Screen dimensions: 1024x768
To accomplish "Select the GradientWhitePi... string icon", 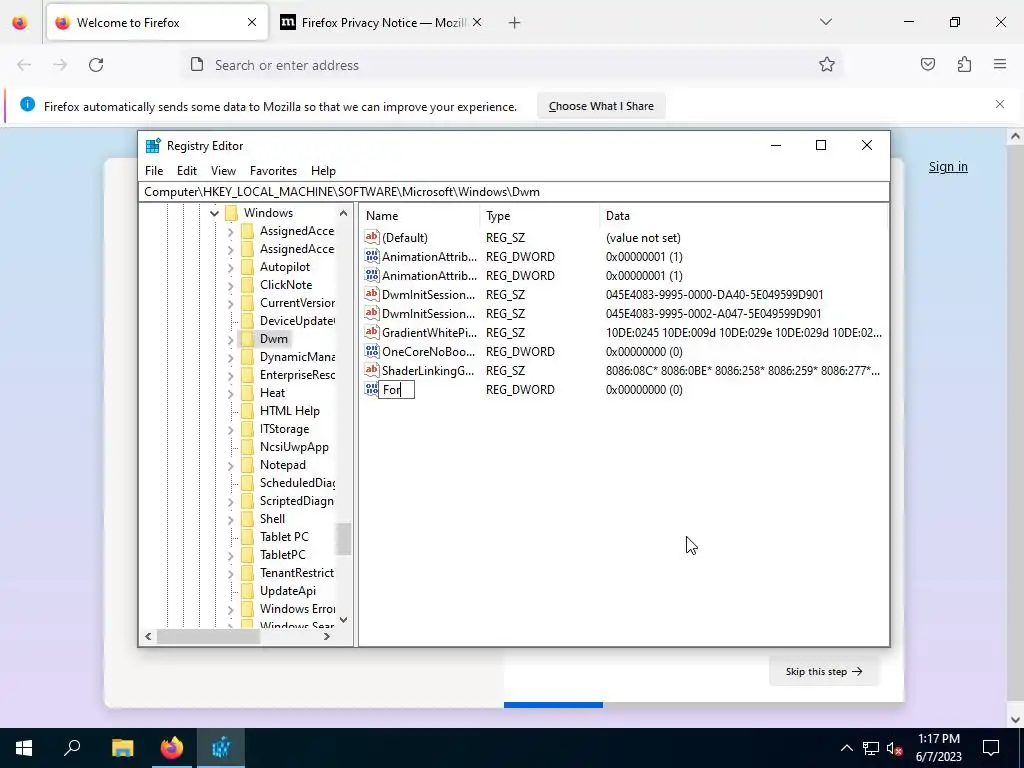I will (x=372, y=332).
